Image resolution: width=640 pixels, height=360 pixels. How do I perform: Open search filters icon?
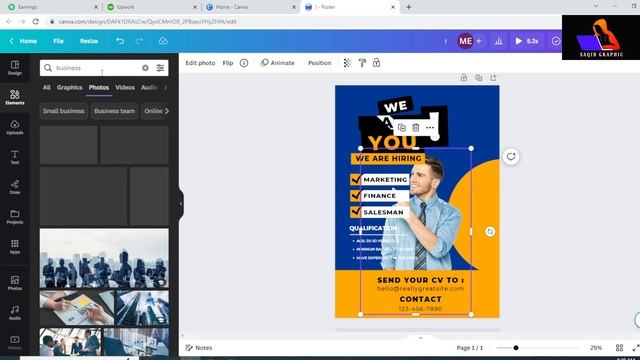point(160,68)
